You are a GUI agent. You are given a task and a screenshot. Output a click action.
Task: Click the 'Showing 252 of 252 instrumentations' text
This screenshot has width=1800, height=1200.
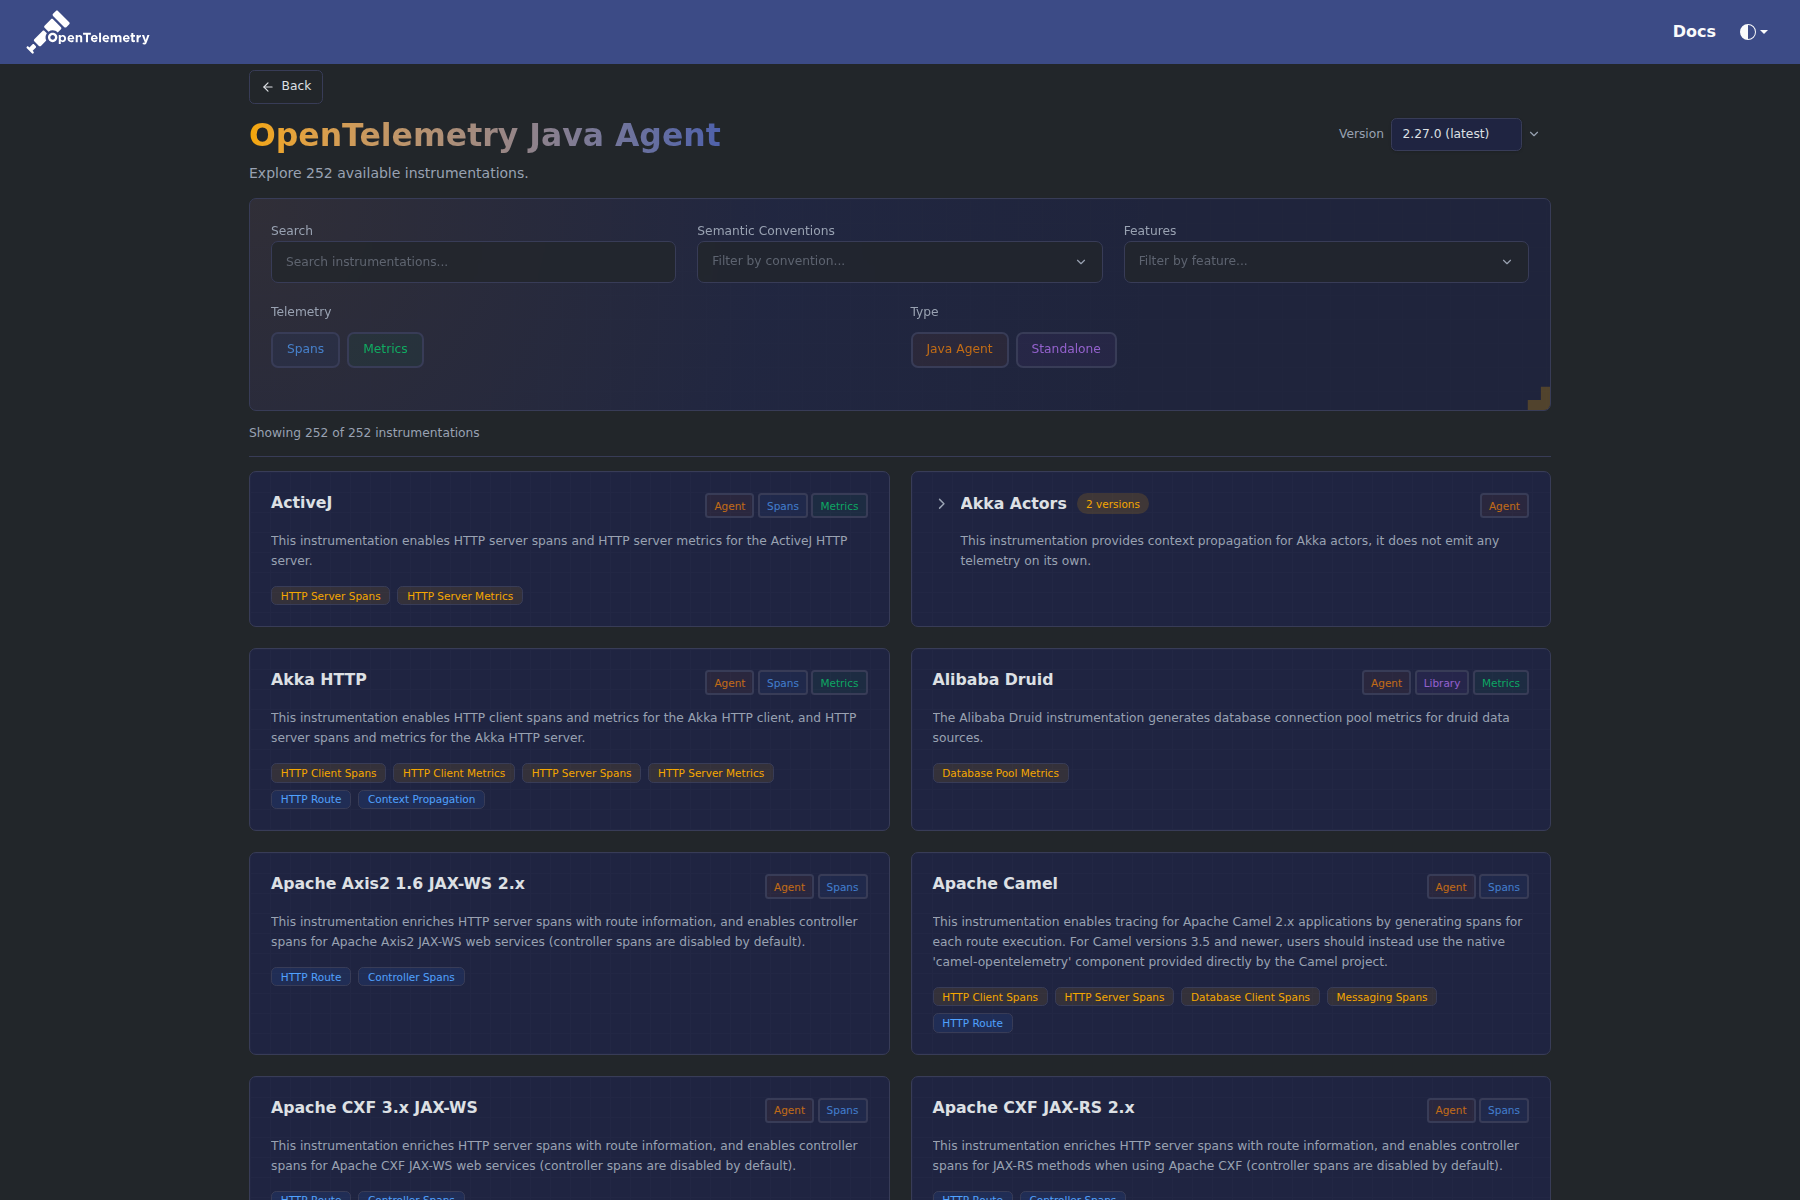pos(364,433)
